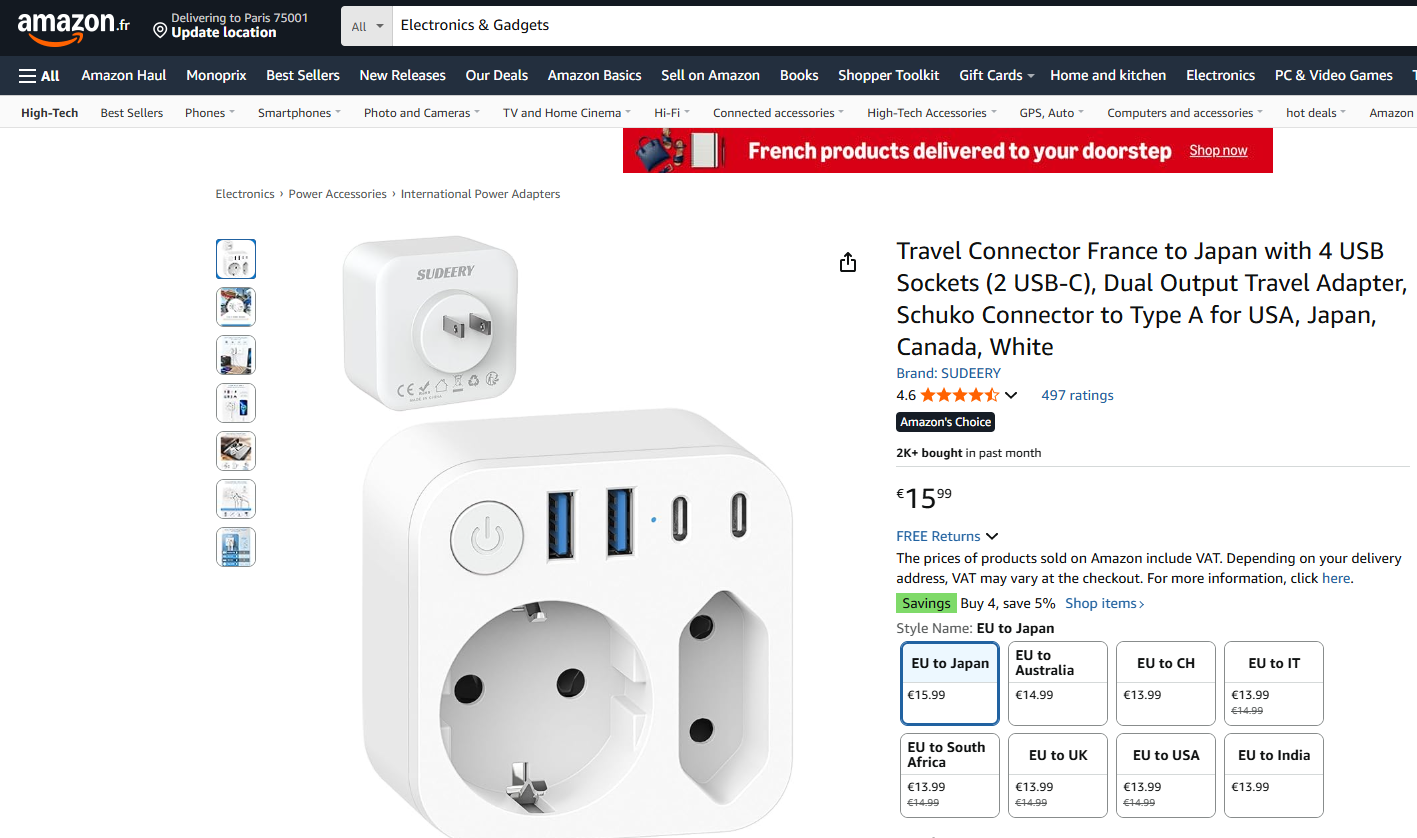Click the Amazon's Choice badge
This screenshot has width=1417, height=838.
(945, 422)
